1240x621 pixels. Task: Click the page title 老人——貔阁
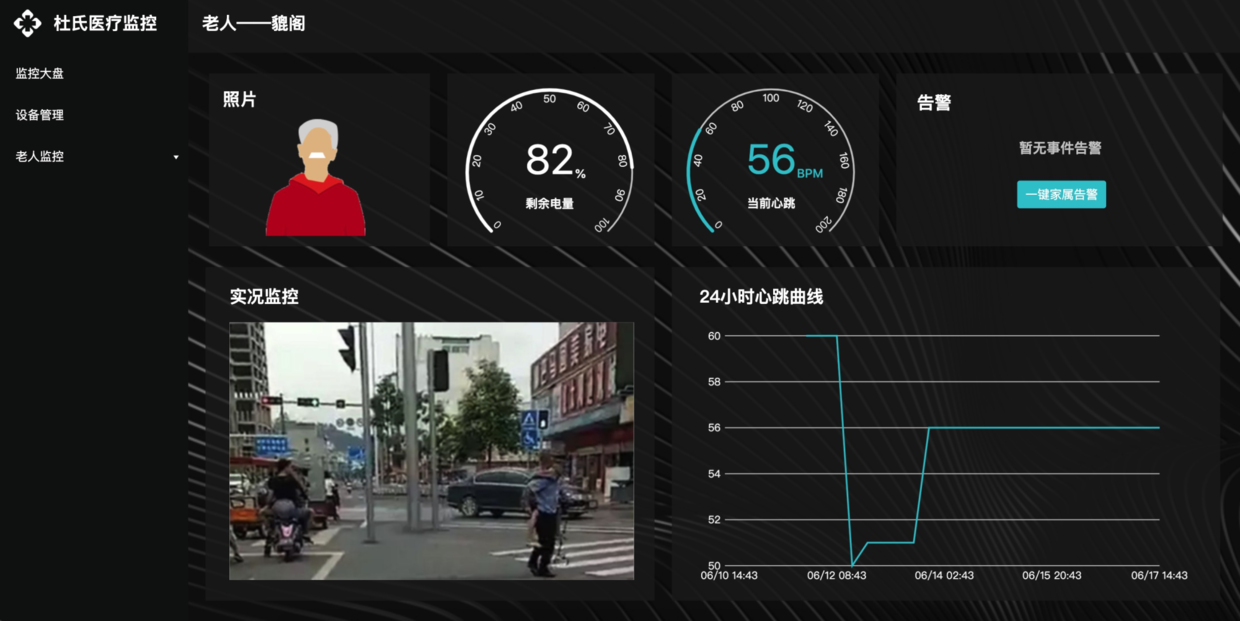click(x=253, y=23)
